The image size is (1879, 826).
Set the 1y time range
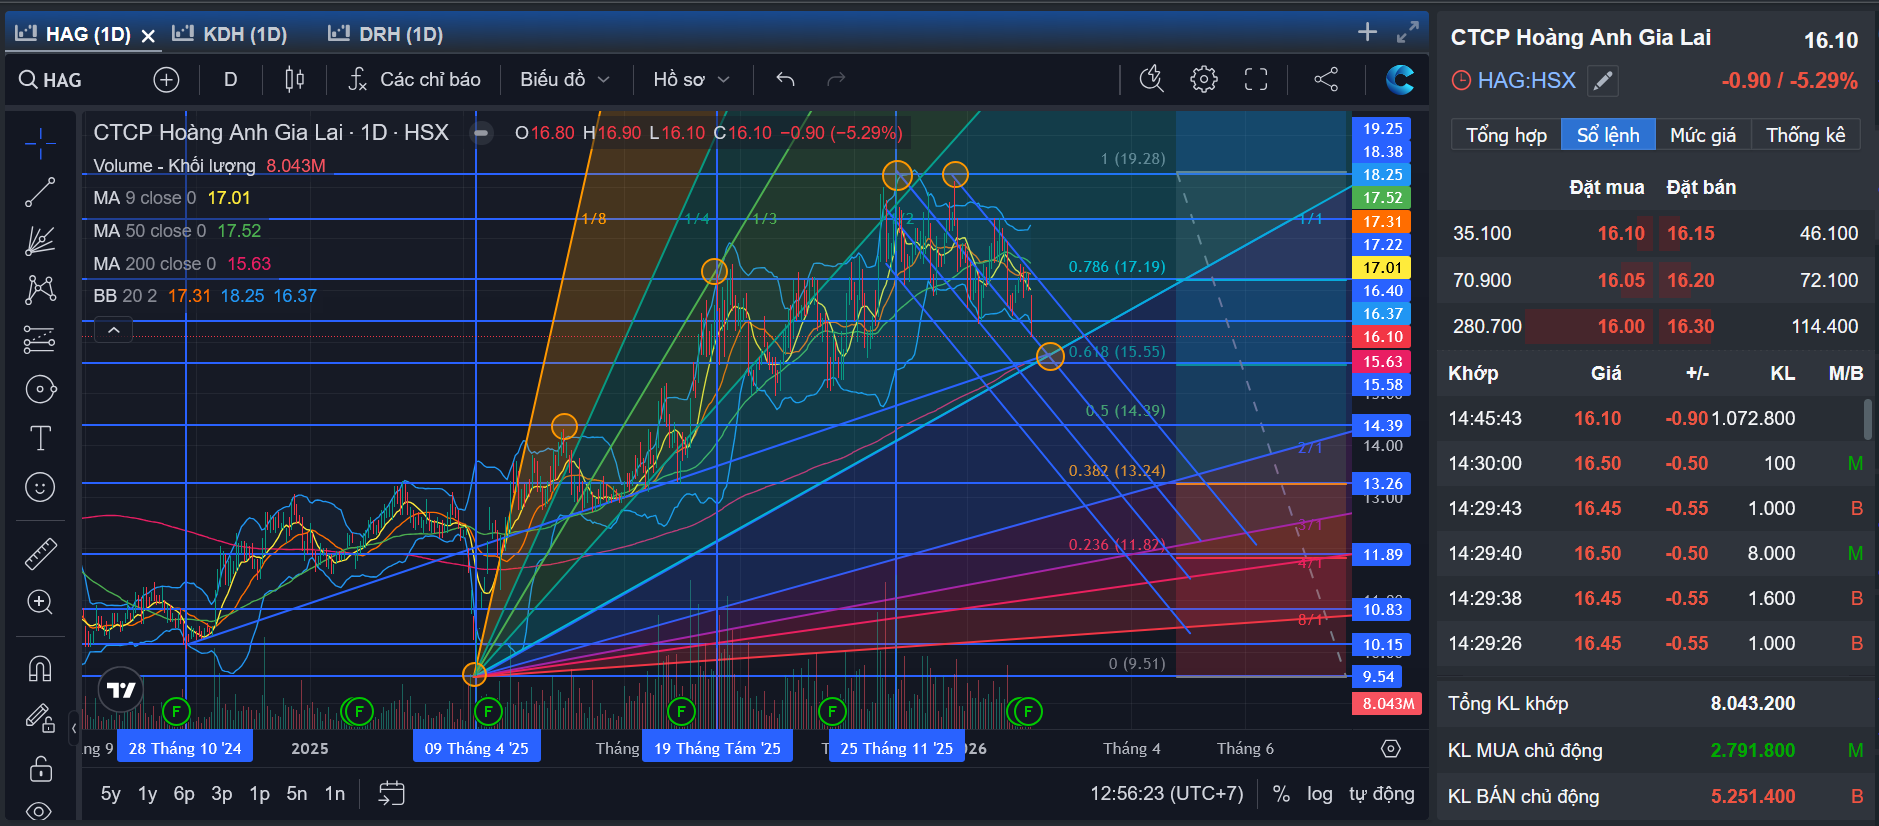147,794
